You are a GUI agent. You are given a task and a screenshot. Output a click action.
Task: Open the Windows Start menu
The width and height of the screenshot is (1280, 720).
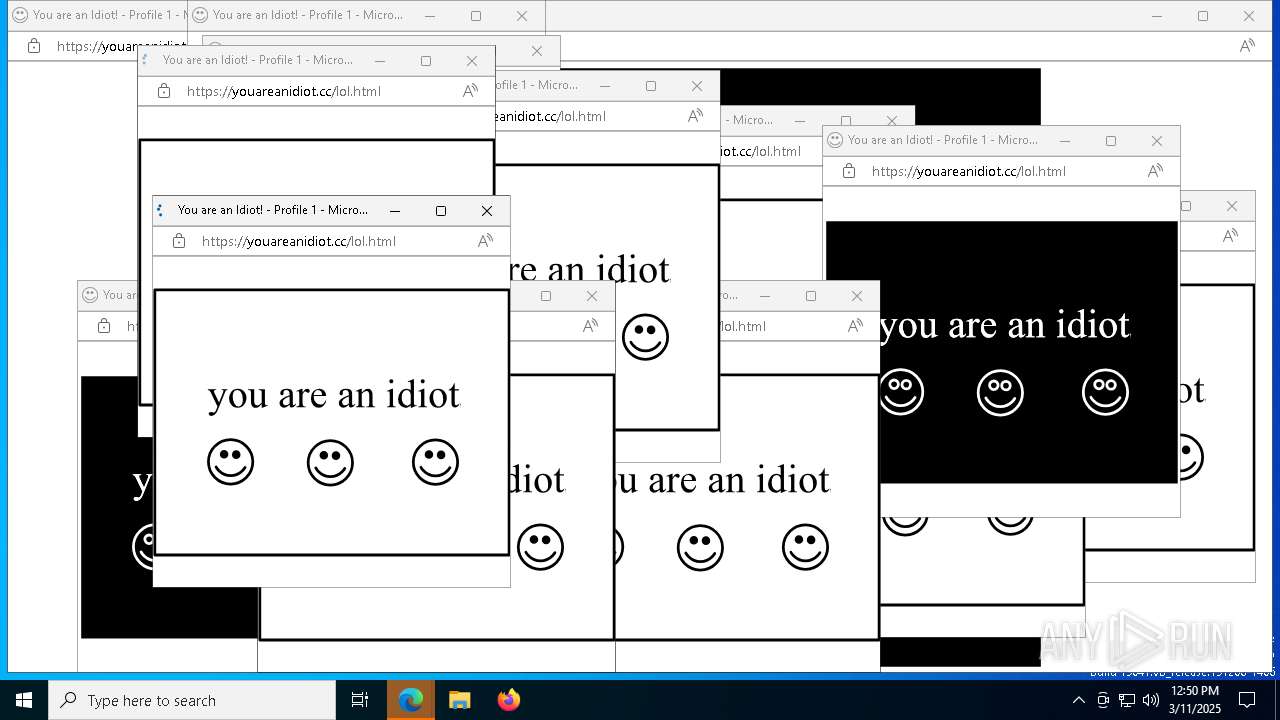click(x=24, y=700)
